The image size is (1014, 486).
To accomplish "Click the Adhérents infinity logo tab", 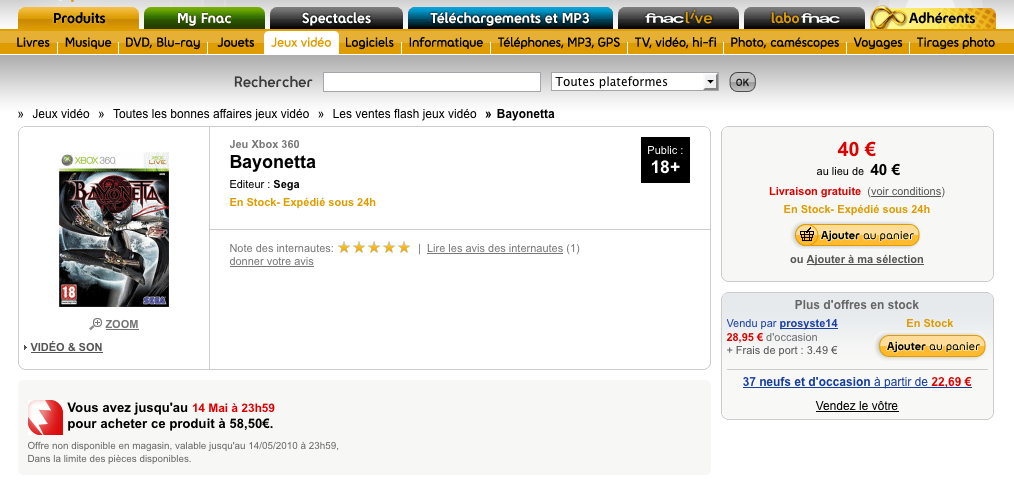I will click(x=932, y=18).
